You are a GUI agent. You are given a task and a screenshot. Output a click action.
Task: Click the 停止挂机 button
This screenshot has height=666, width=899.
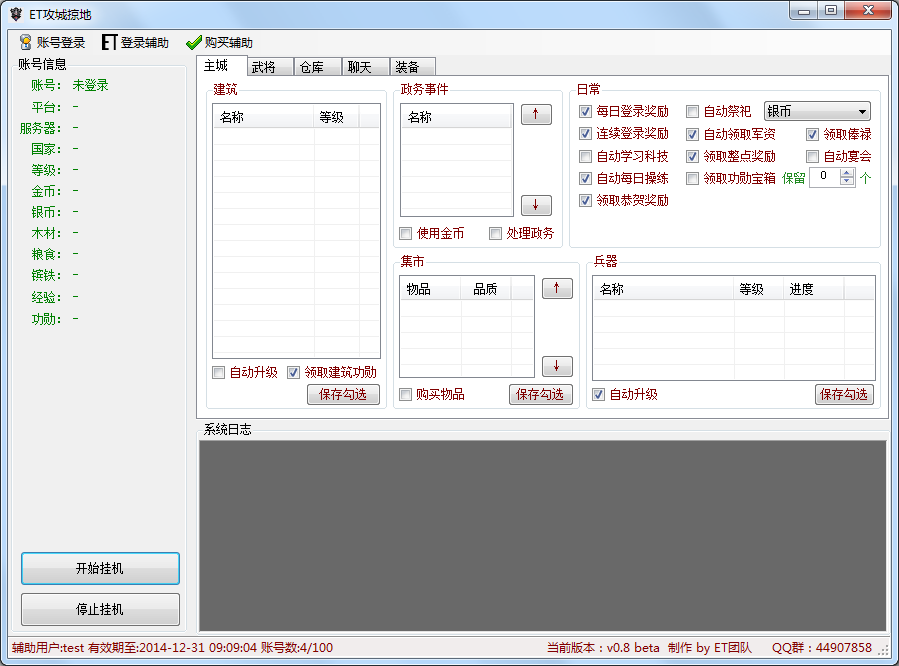point(100,609)
